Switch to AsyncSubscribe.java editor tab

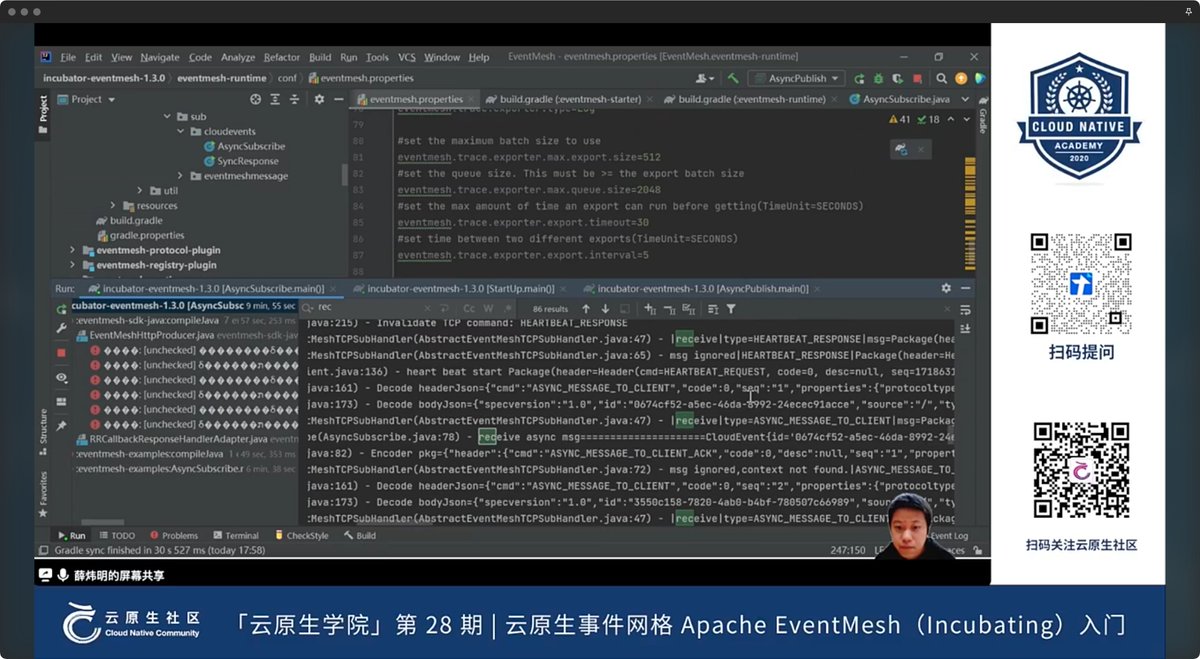pos(899,99)
